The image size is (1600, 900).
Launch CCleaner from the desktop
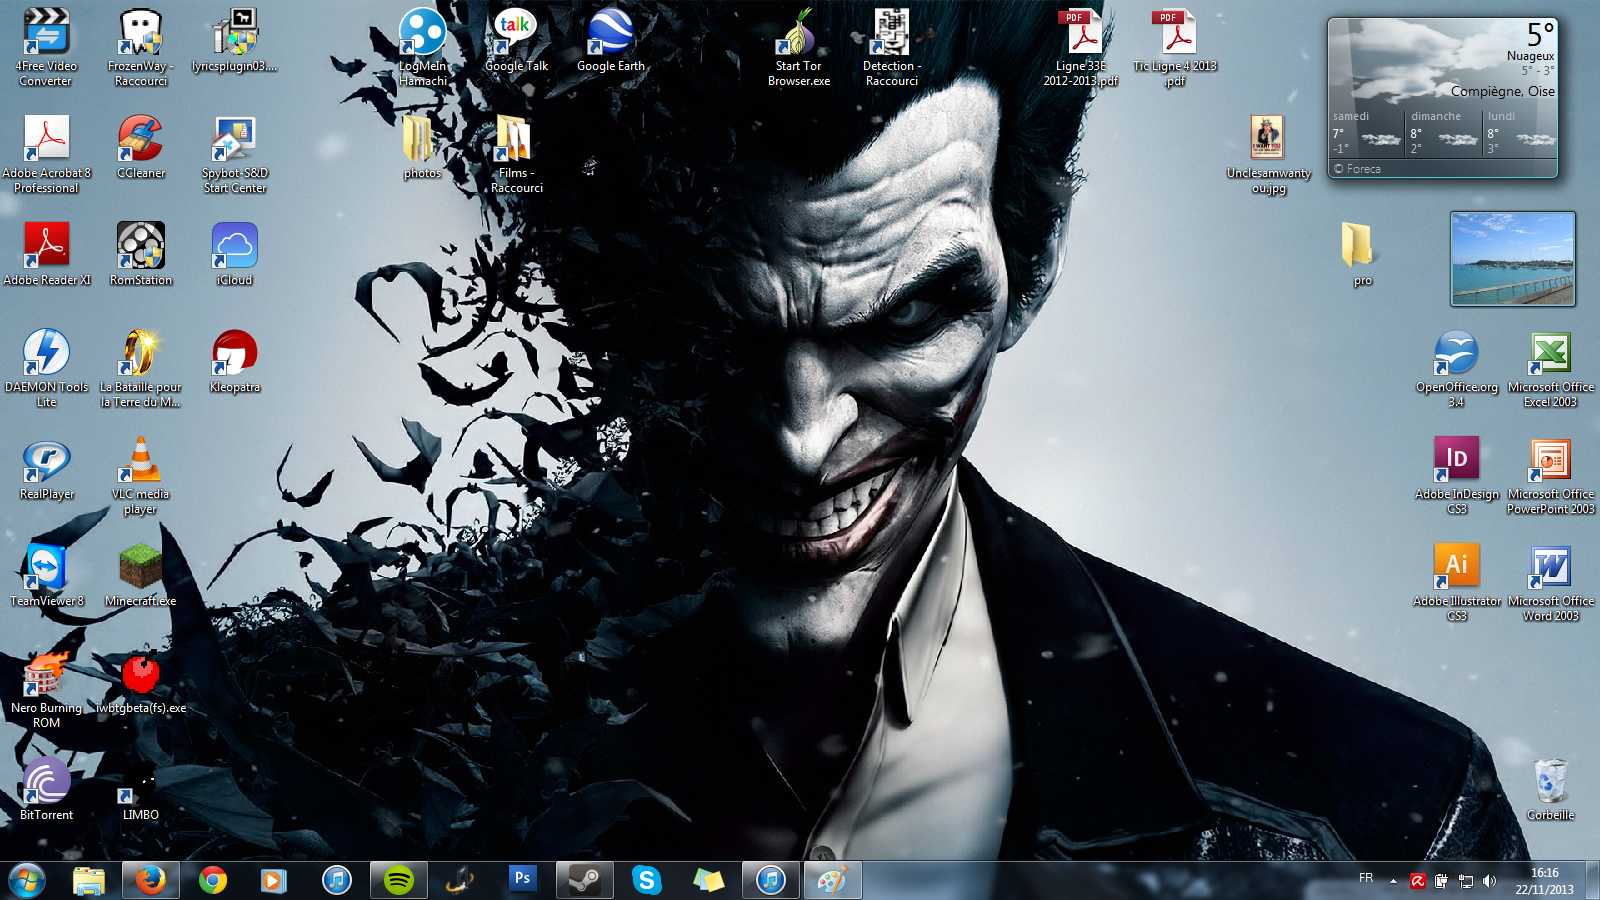[x=141, y=147]
